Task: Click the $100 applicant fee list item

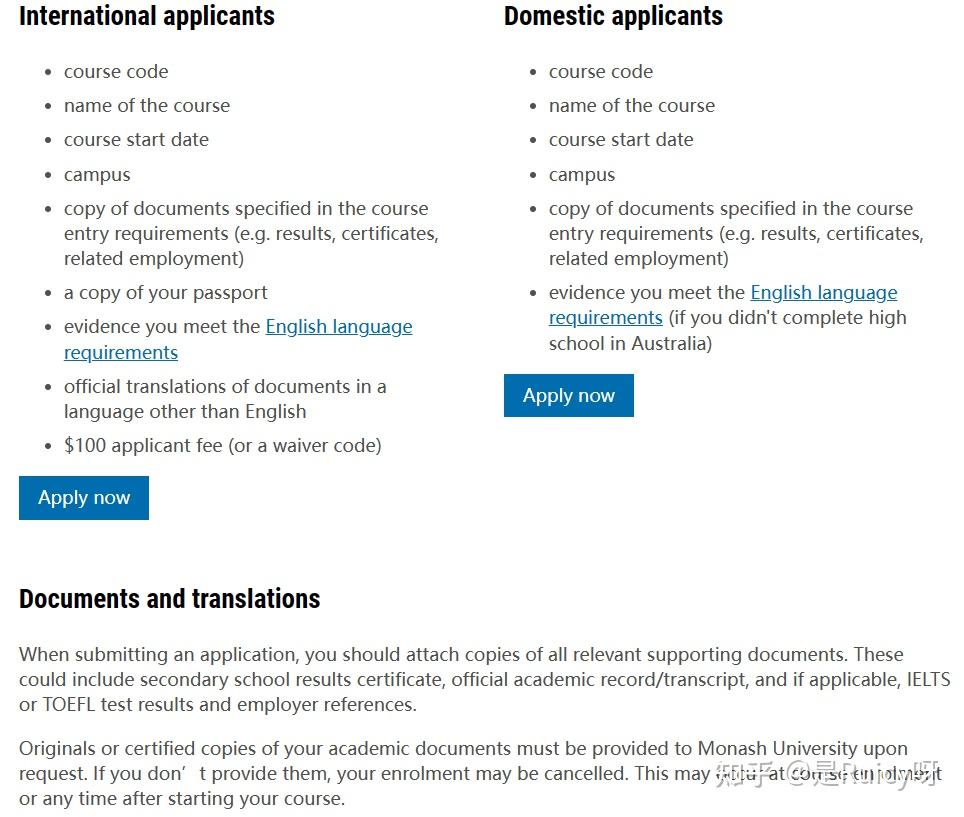Action: [x=223, y=445]
